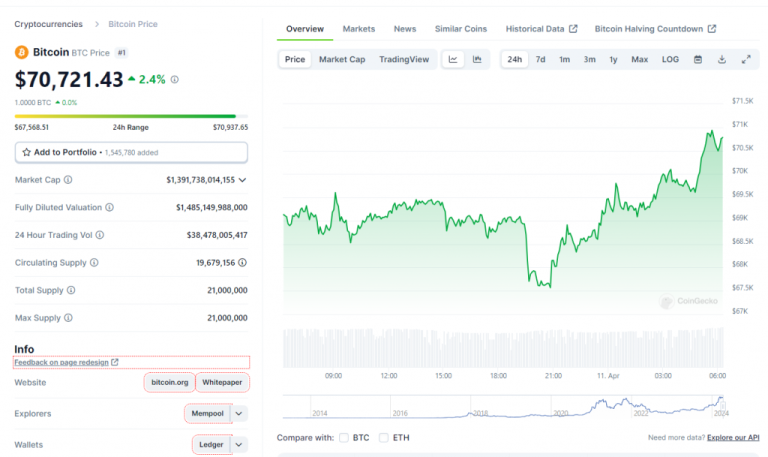Select the line chart view icon

click(x=453, y=59)
